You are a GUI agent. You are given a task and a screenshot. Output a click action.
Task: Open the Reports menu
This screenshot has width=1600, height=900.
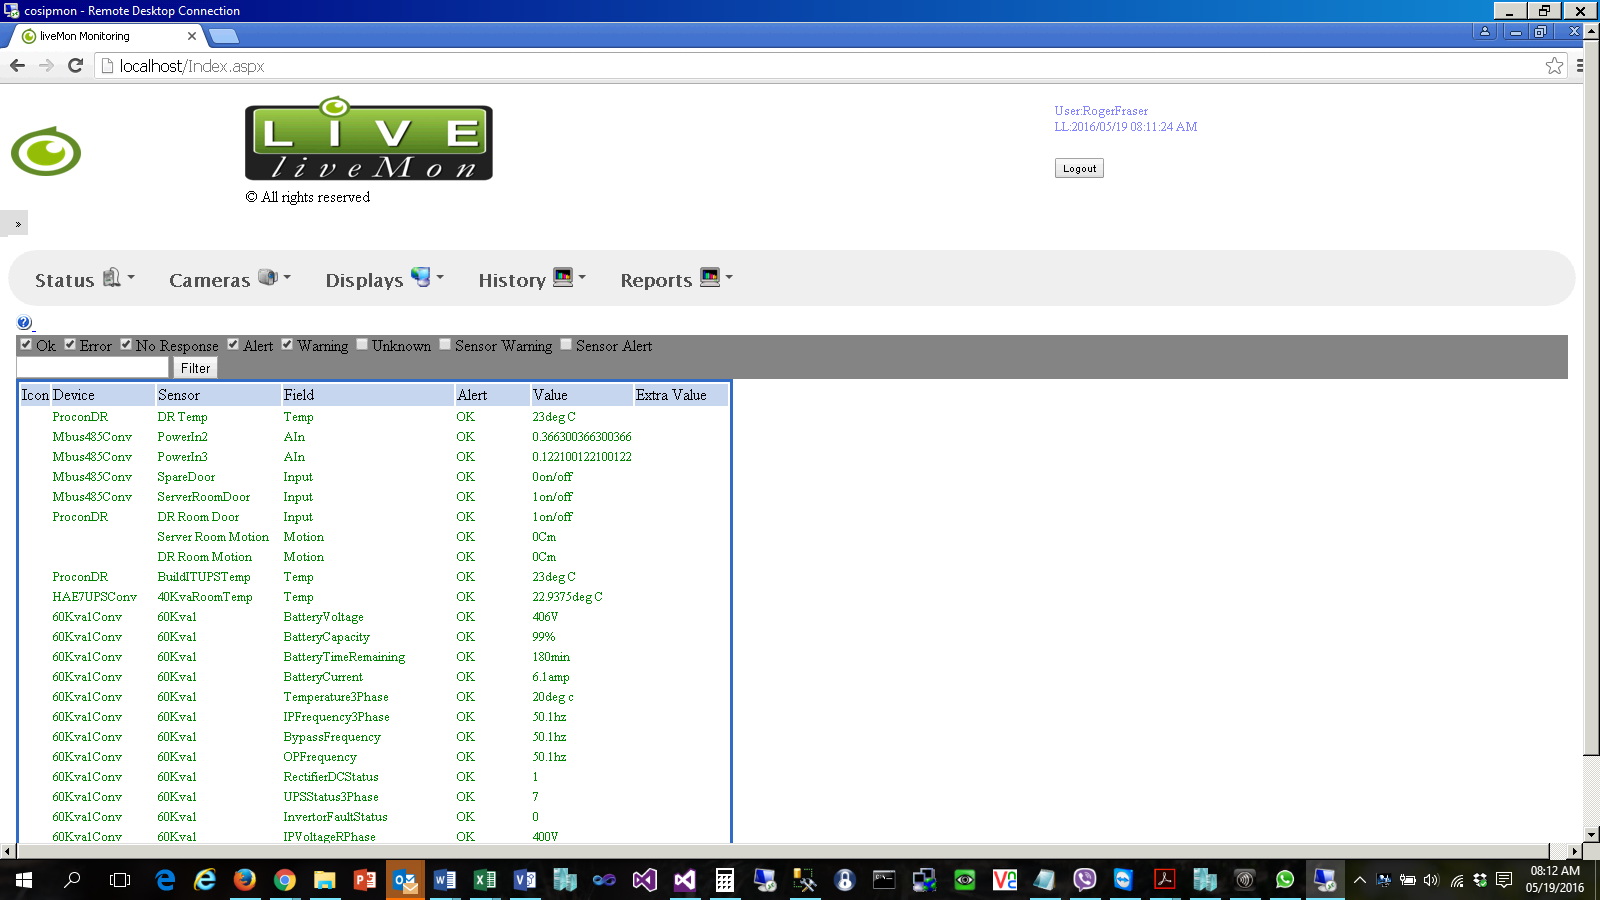click(x=676, y=280)
